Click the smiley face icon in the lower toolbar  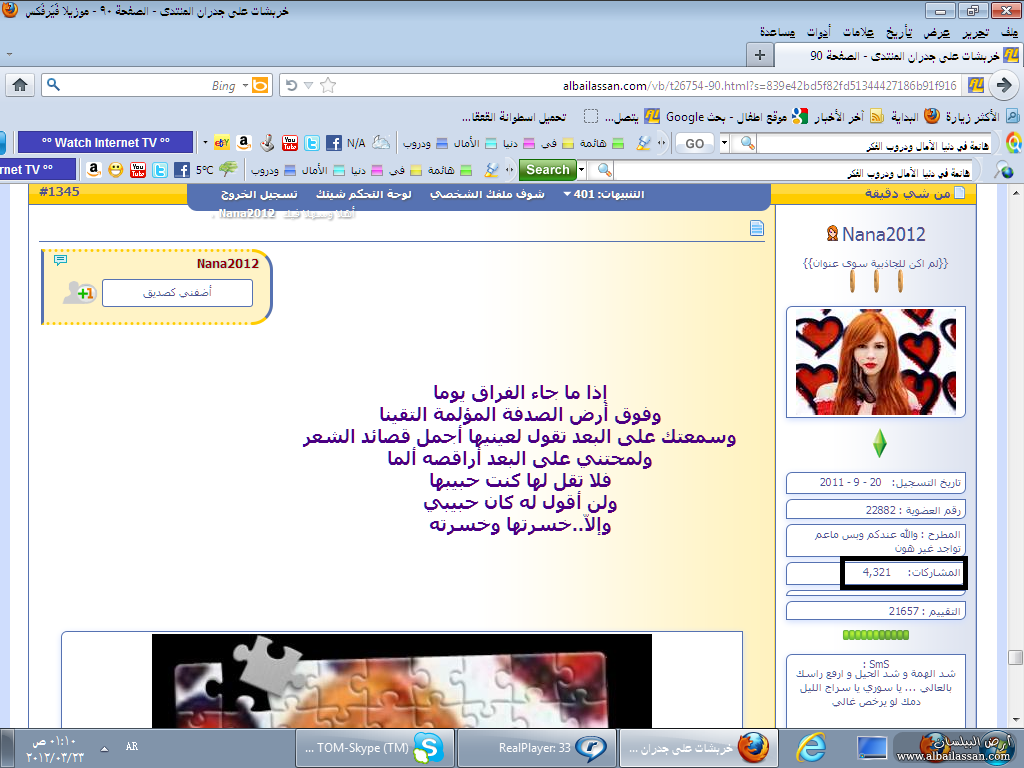(x=116, y=170)
